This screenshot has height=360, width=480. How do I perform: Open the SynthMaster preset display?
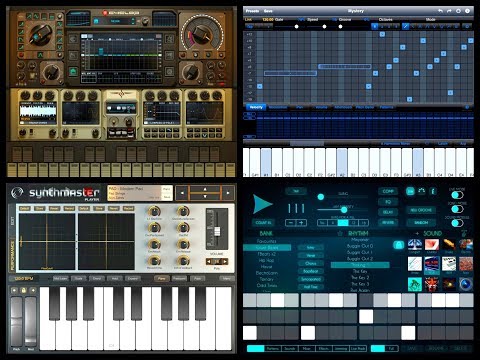(x=140, y=193)
